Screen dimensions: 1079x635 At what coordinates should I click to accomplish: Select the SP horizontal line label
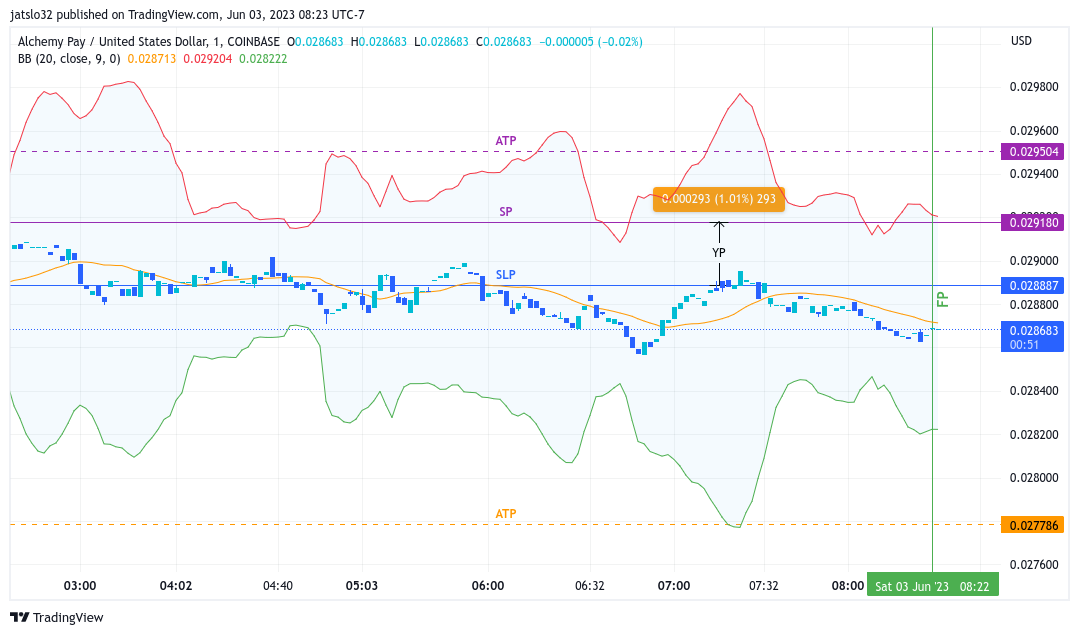pos(506,211)
